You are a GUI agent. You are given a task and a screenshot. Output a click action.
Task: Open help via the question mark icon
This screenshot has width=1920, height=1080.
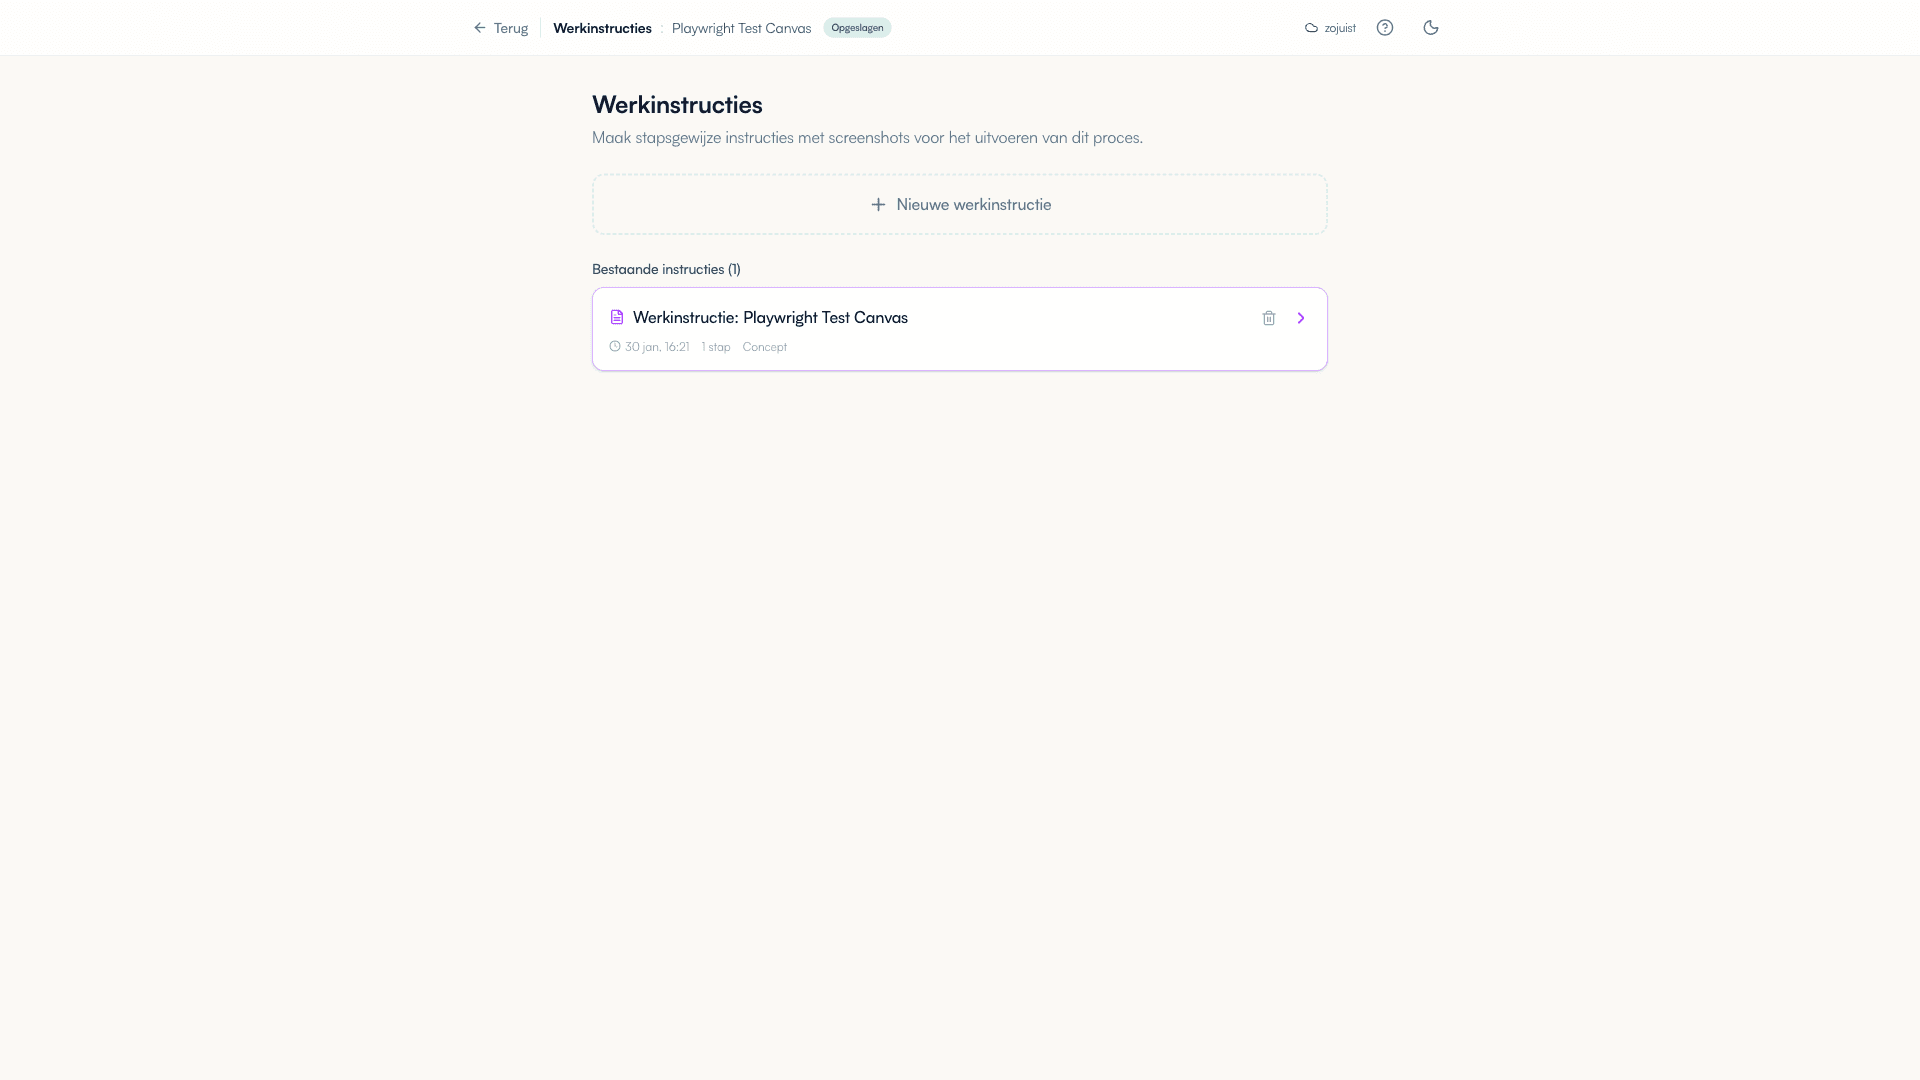coord(1385,28)
